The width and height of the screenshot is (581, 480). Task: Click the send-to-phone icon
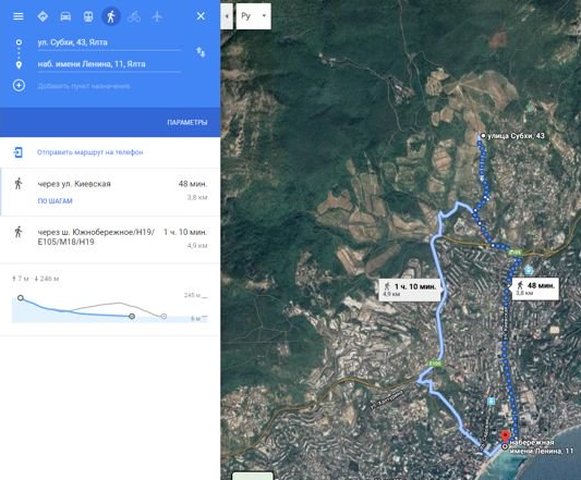[18, 152]
